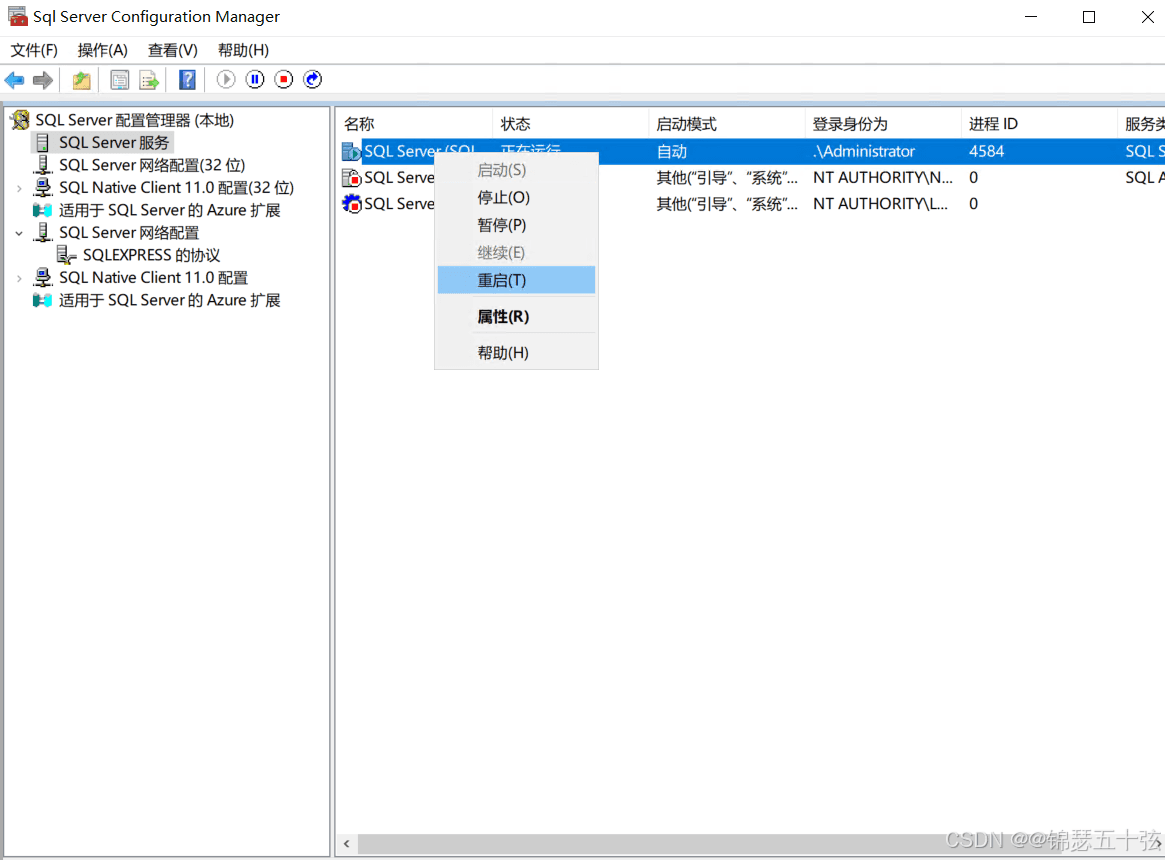Image resolution: width=1165 pixels, height=860 pixels.
Task: Expand the SQL Native Client 11.0 配置(32 位) node
Action: [x=19, y=189]
